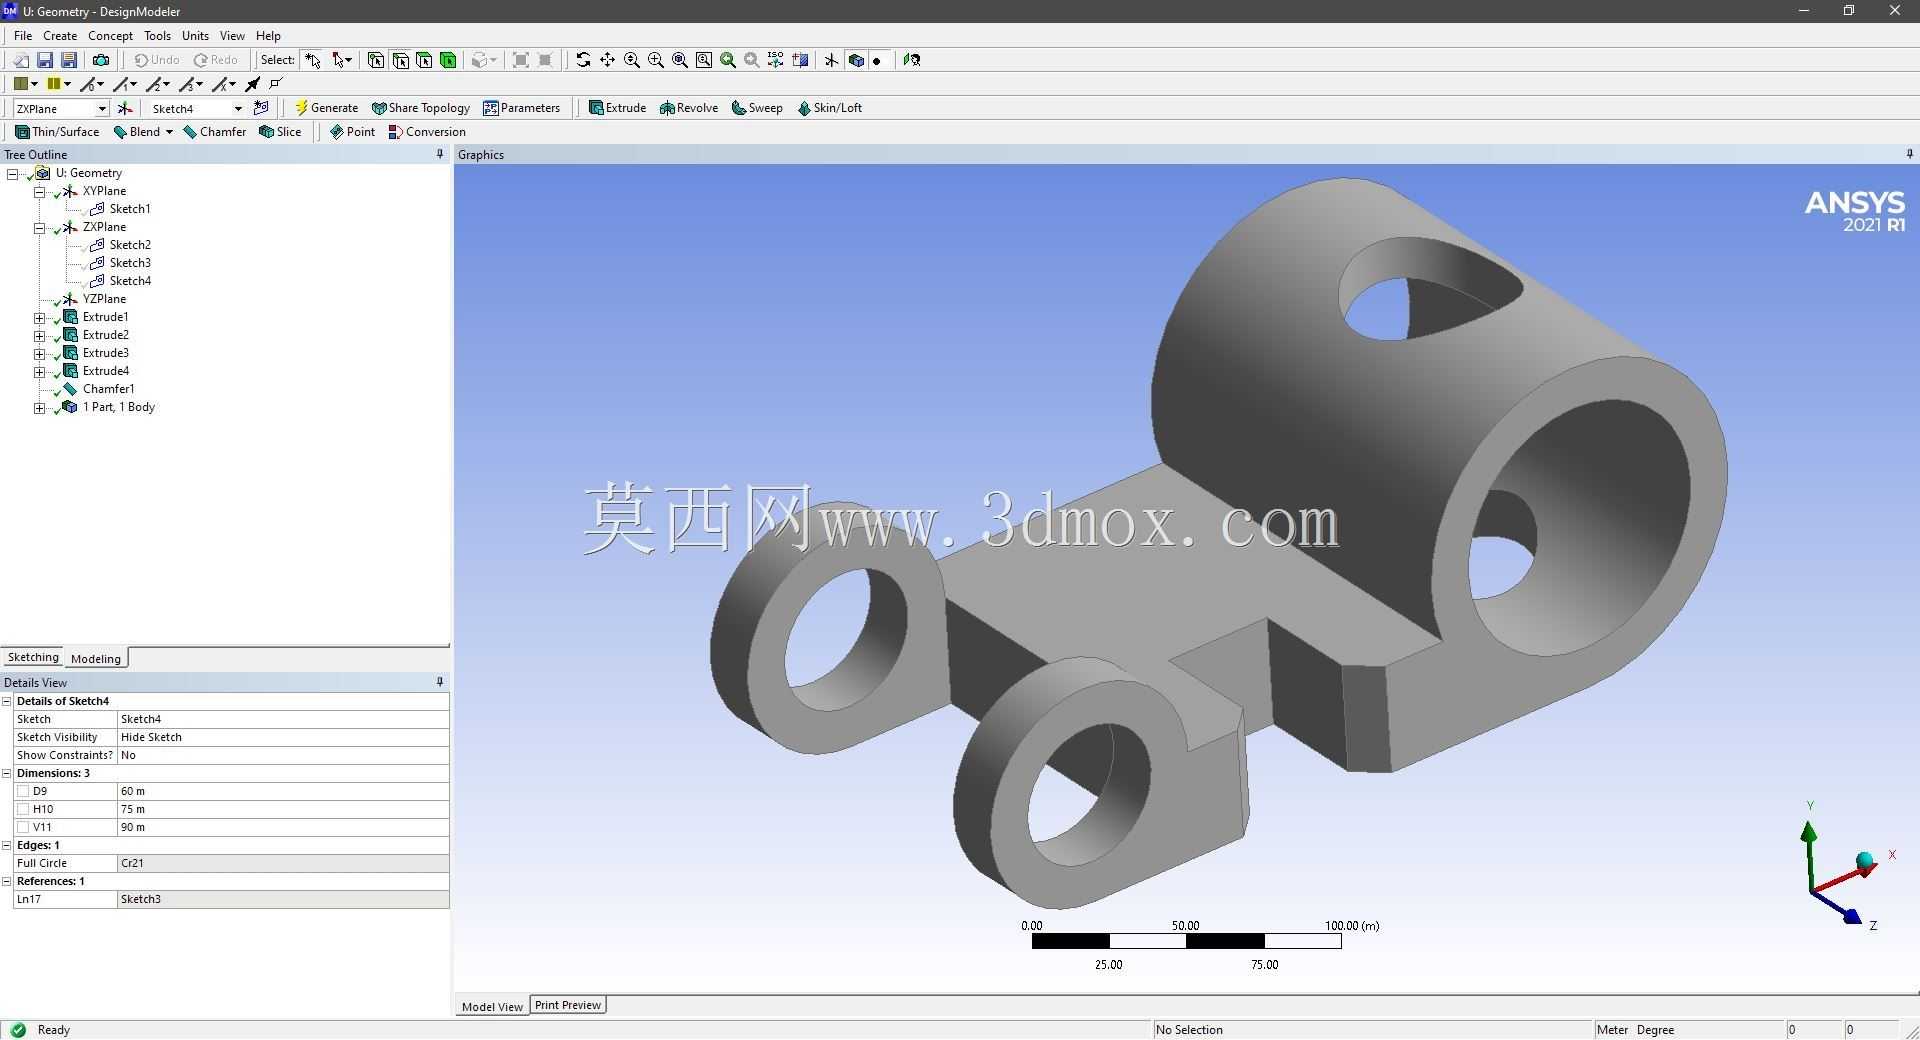This screenshot has height=1040, width=1920.
Task: Click the triad's cyan ISO ball
Action: pyautogui.click(x=1864, y=861)
